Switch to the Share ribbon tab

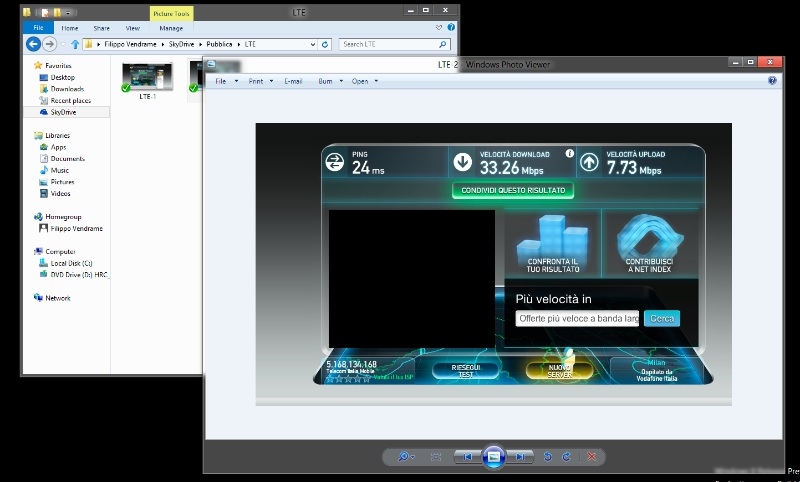pyautogui.click(x=101, y=28)
